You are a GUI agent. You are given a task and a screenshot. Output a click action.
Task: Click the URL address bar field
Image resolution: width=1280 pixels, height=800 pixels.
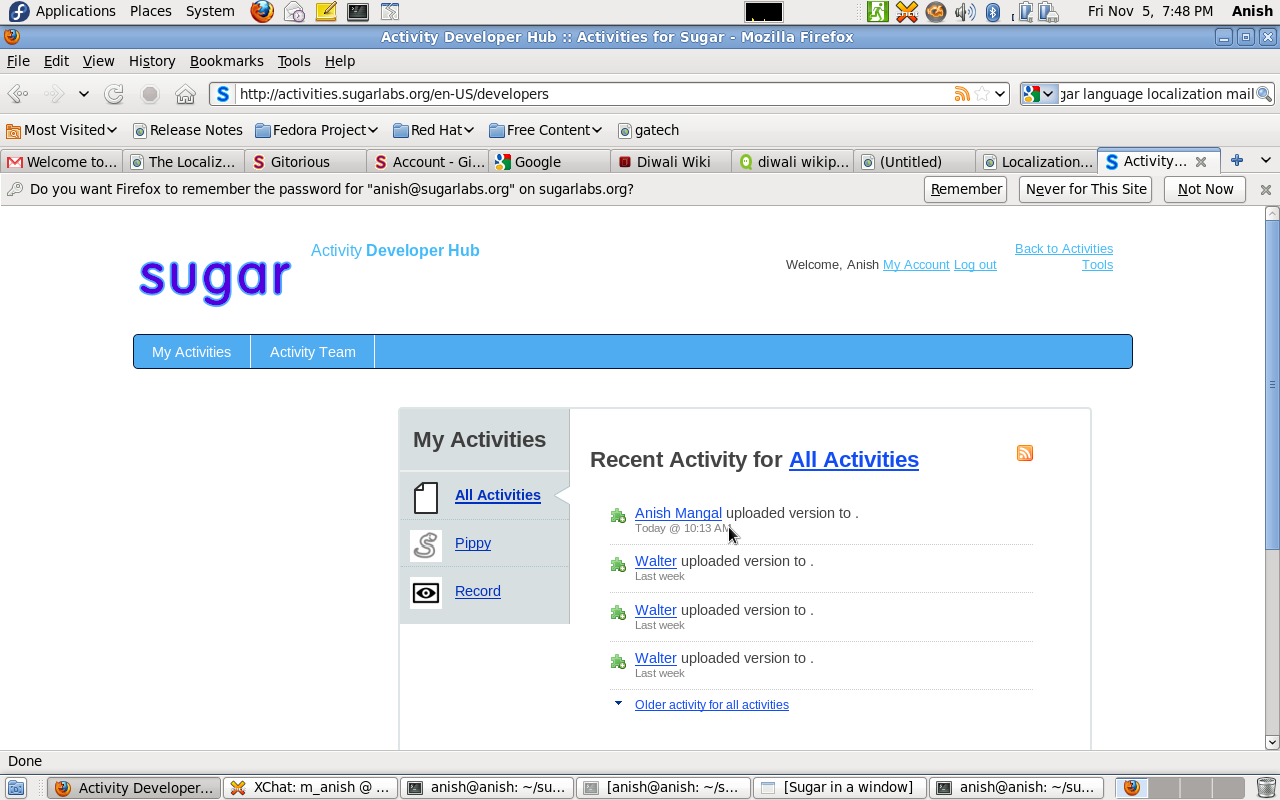(x=590, y=94)
